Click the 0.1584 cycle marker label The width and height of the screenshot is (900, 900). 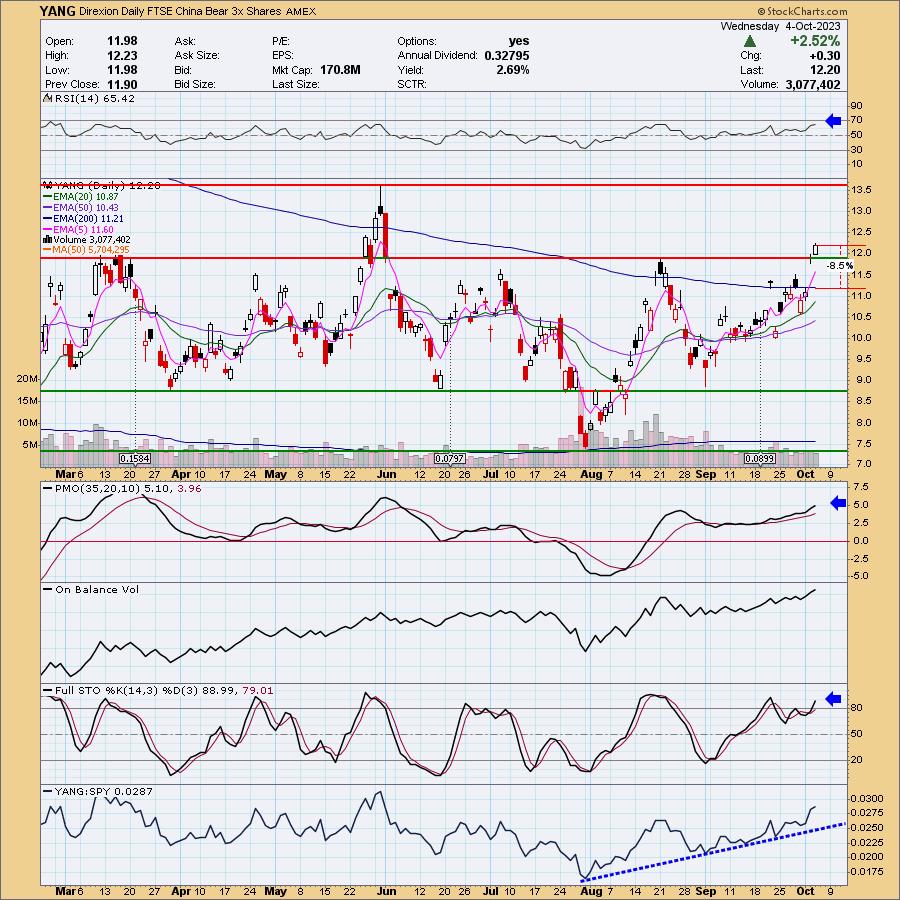tap(135, 459)
